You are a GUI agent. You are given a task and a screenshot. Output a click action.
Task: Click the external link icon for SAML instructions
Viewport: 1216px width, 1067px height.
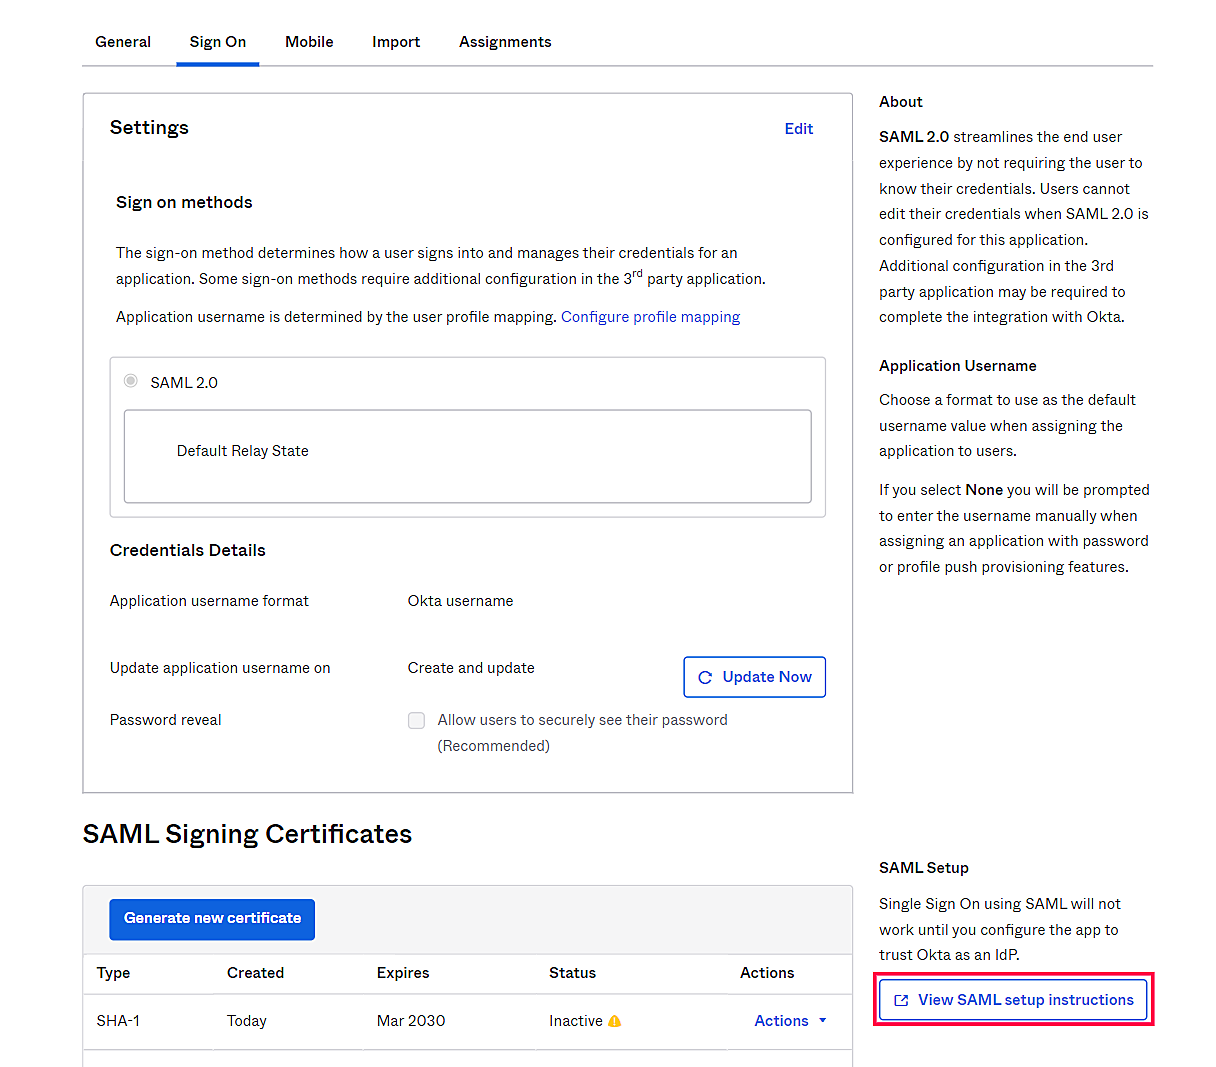coord(901,1000)
